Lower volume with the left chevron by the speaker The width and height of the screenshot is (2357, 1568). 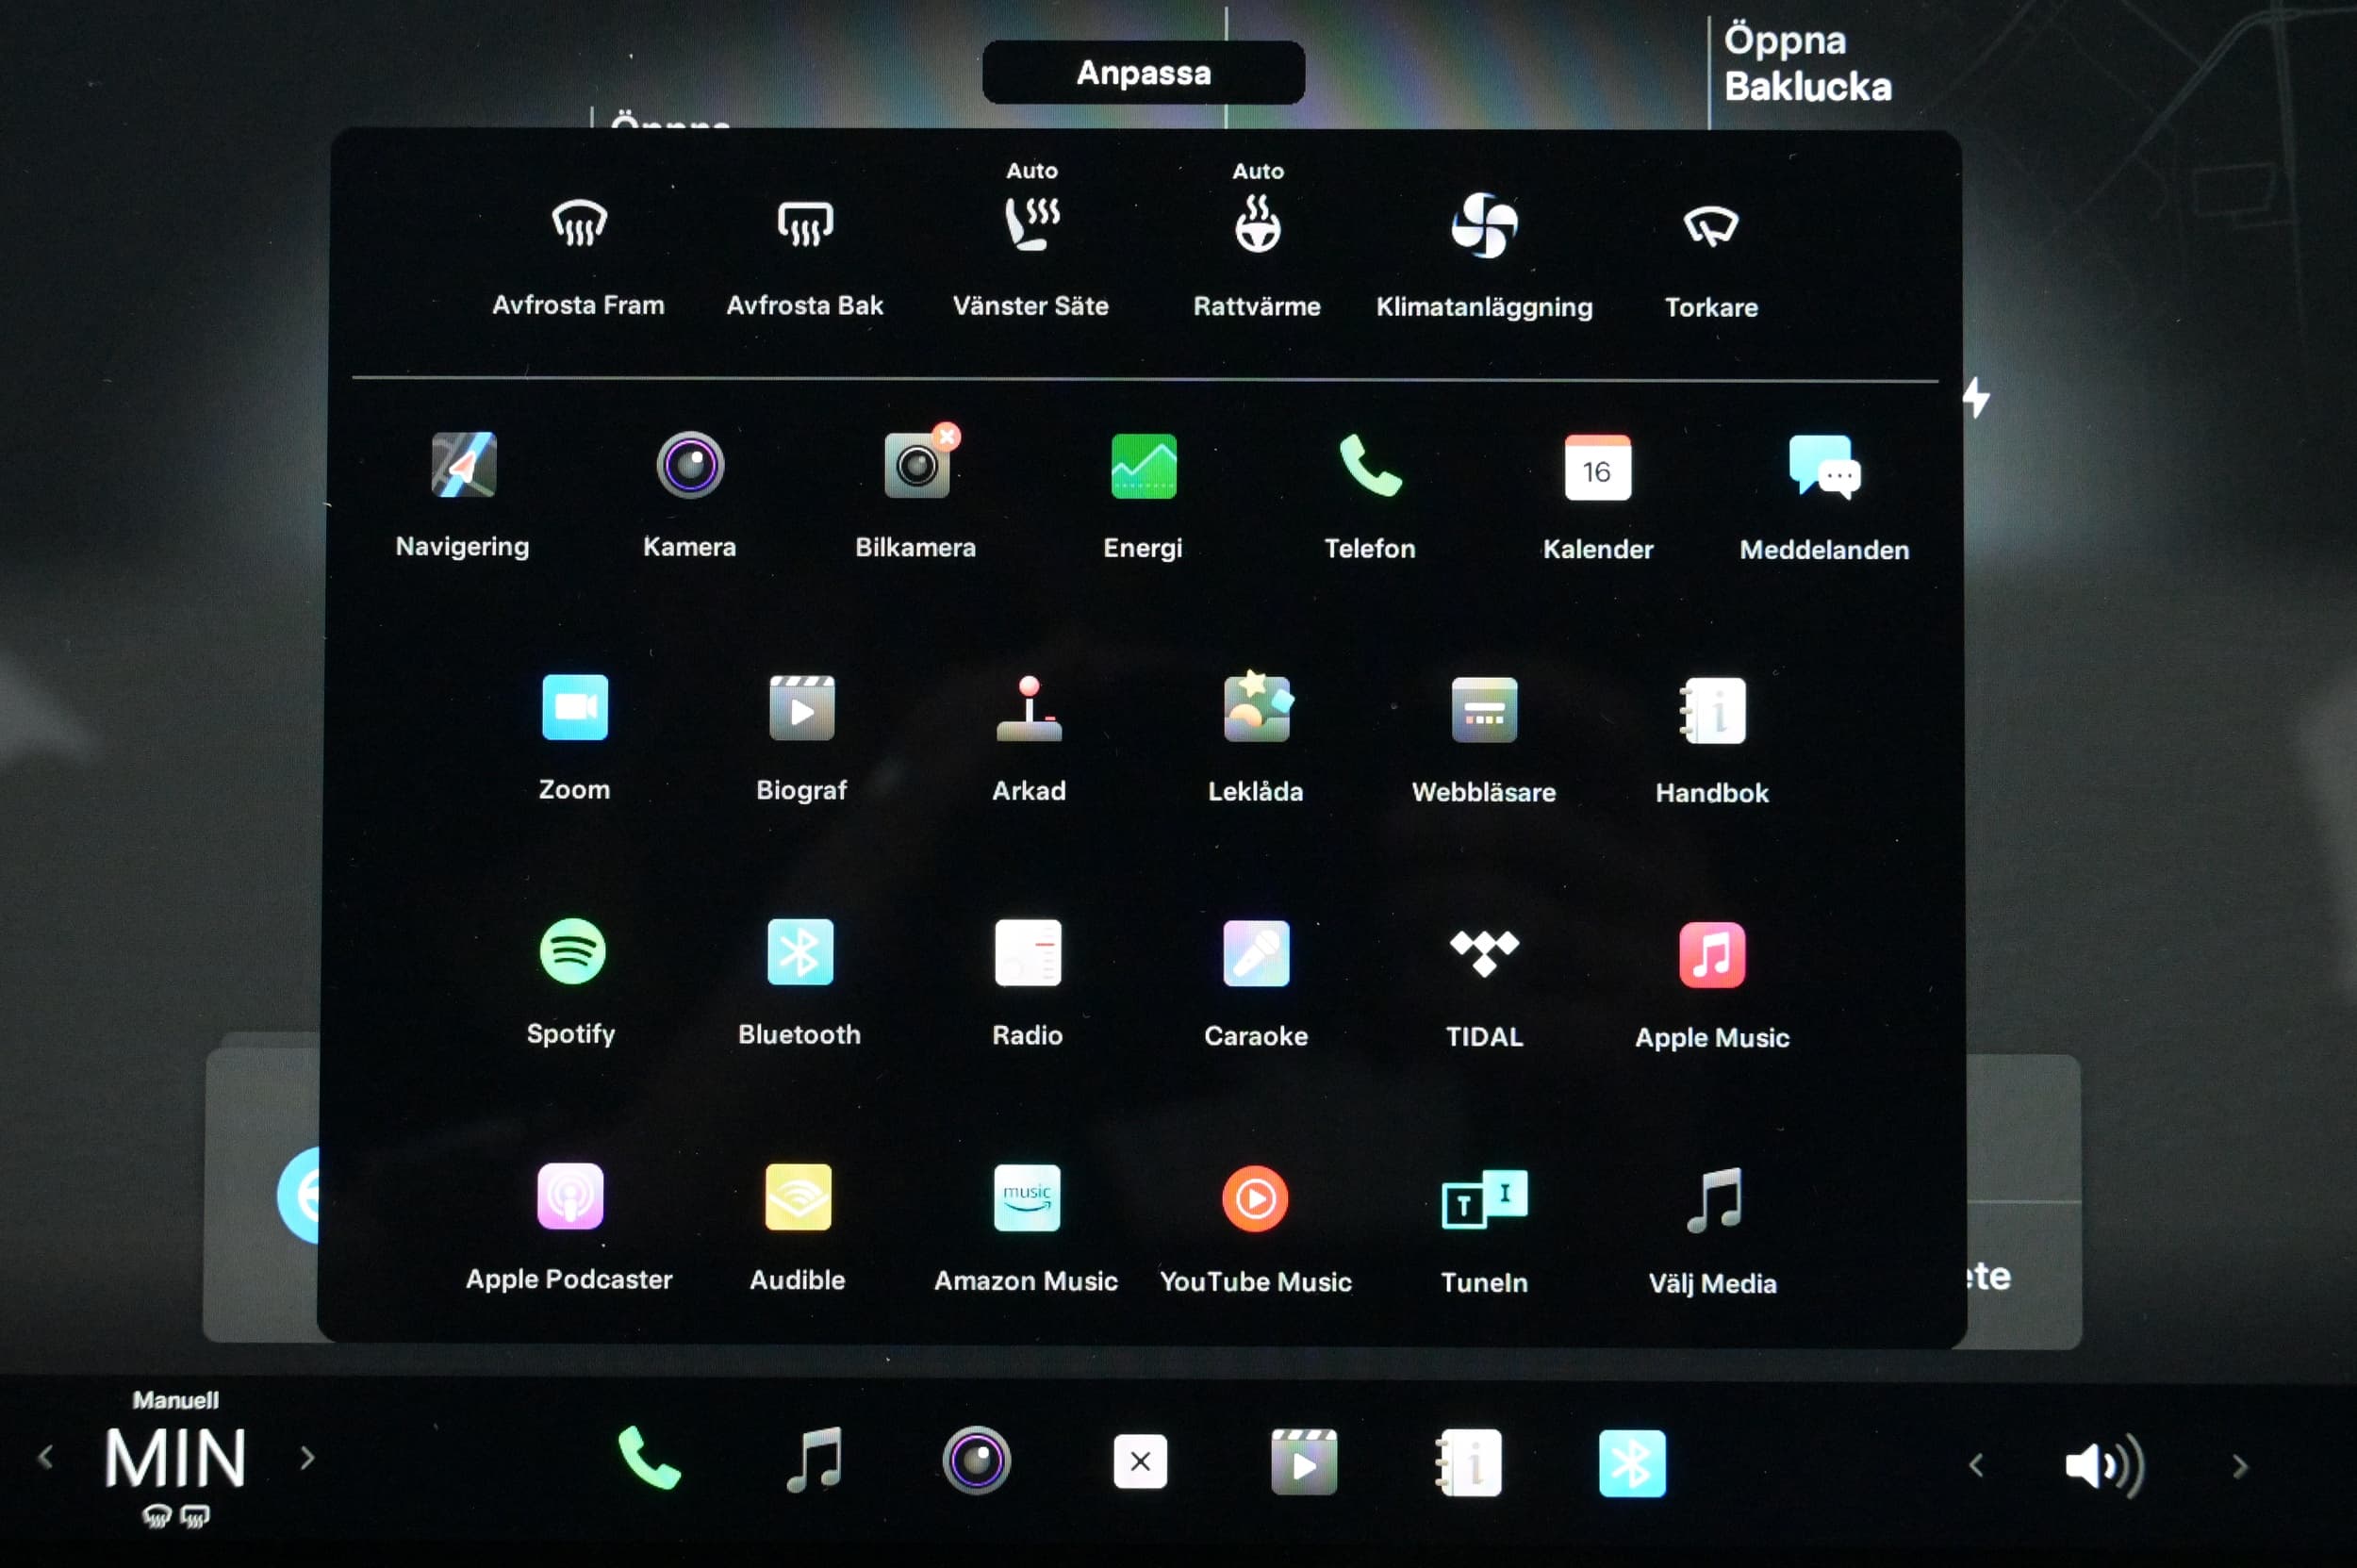pyautogui.click(x=1976, y=1466)
